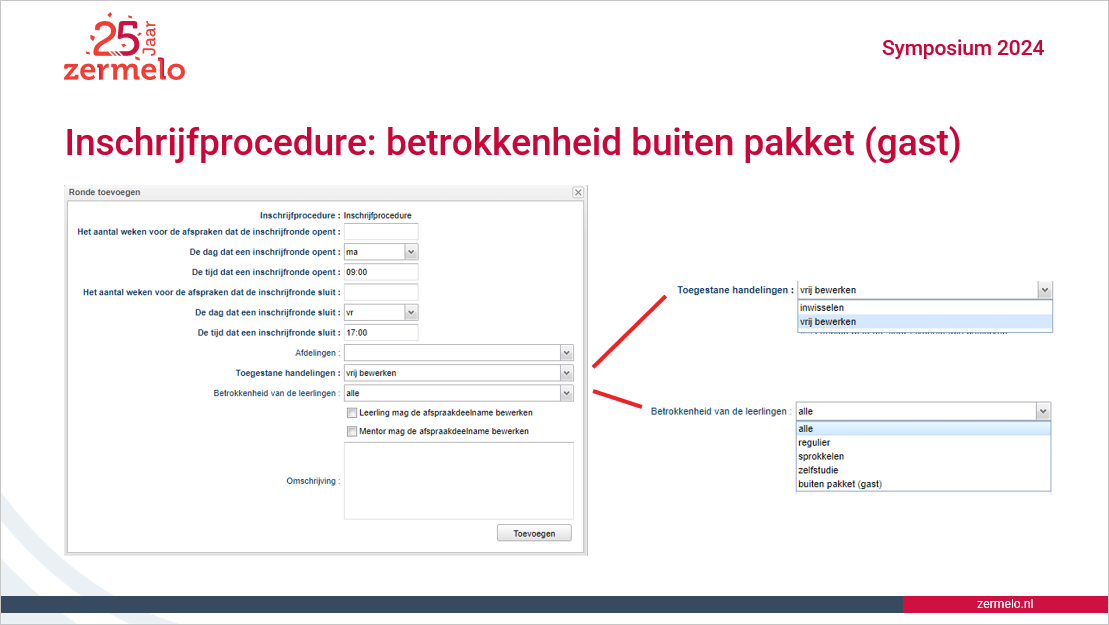1109x625 pixels.
Task: Select the zelfstudie option
Action: pyautogui.click(x=924, y=470)
